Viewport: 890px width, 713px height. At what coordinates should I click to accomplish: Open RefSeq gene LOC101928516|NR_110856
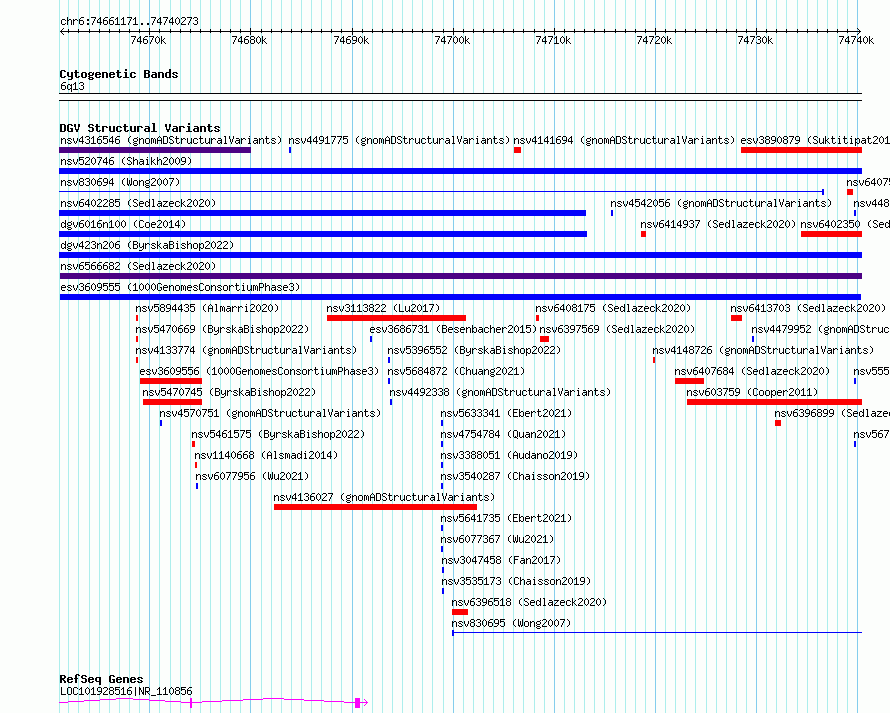coord(126,691)
